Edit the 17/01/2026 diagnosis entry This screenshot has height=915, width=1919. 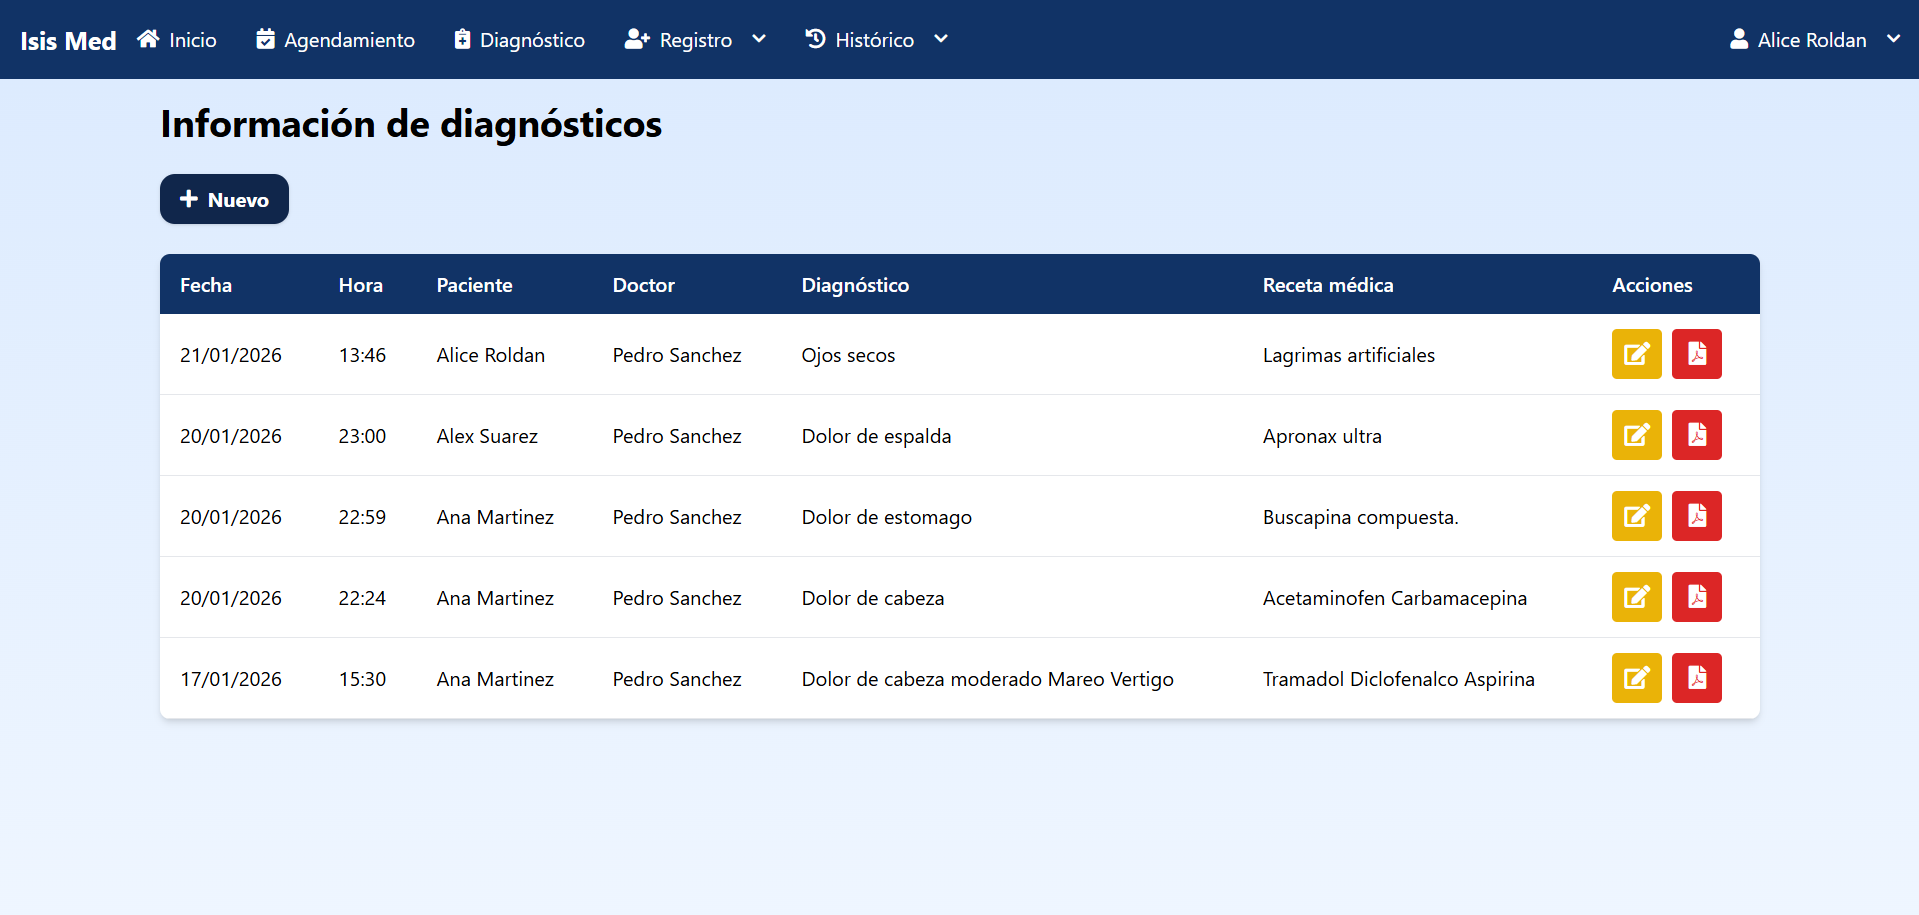1636,678
